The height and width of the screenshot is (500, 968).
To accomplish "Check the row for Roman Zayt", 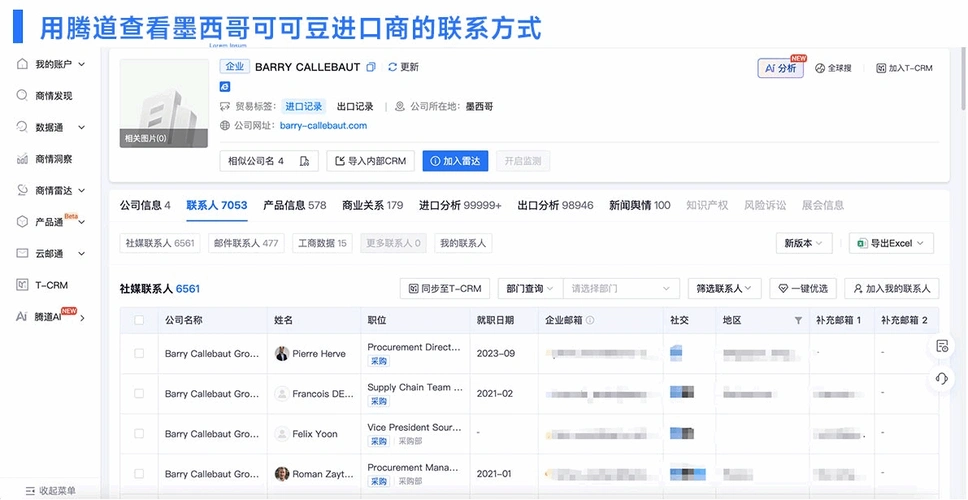I will 139,473.
